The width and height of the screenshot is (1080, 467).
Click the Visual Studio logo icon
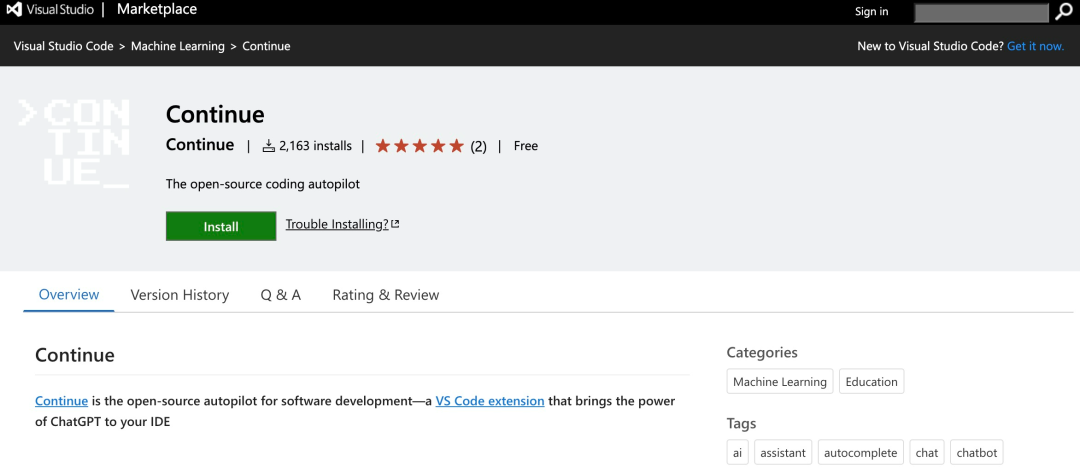[x=14, y=10]
